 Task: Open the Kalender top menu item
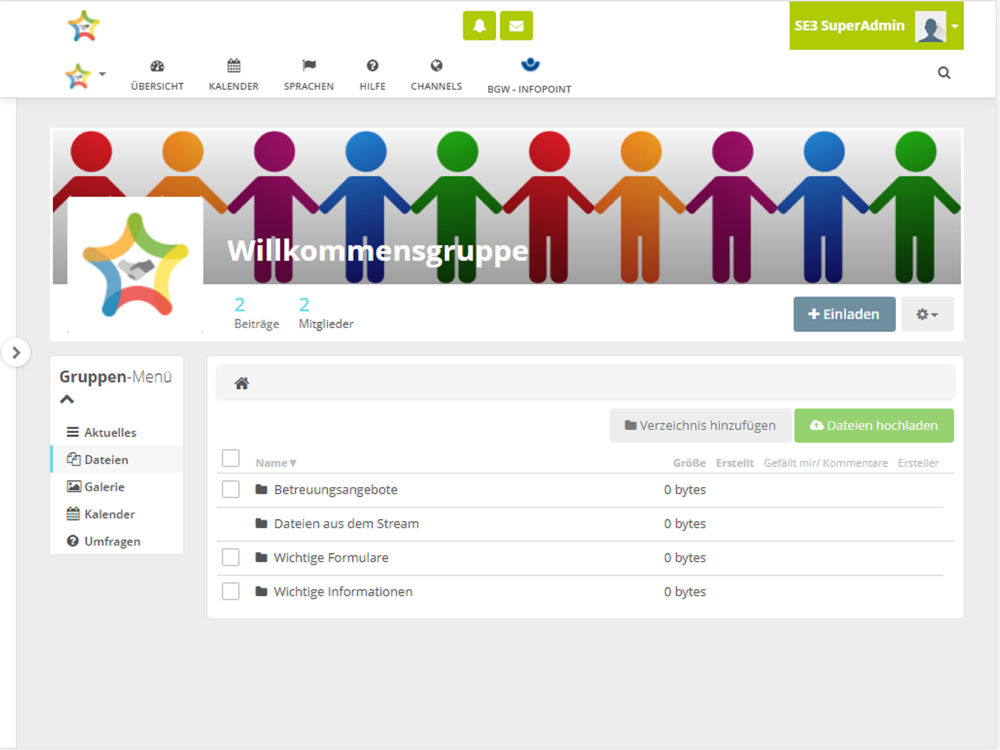click(233, 75)
